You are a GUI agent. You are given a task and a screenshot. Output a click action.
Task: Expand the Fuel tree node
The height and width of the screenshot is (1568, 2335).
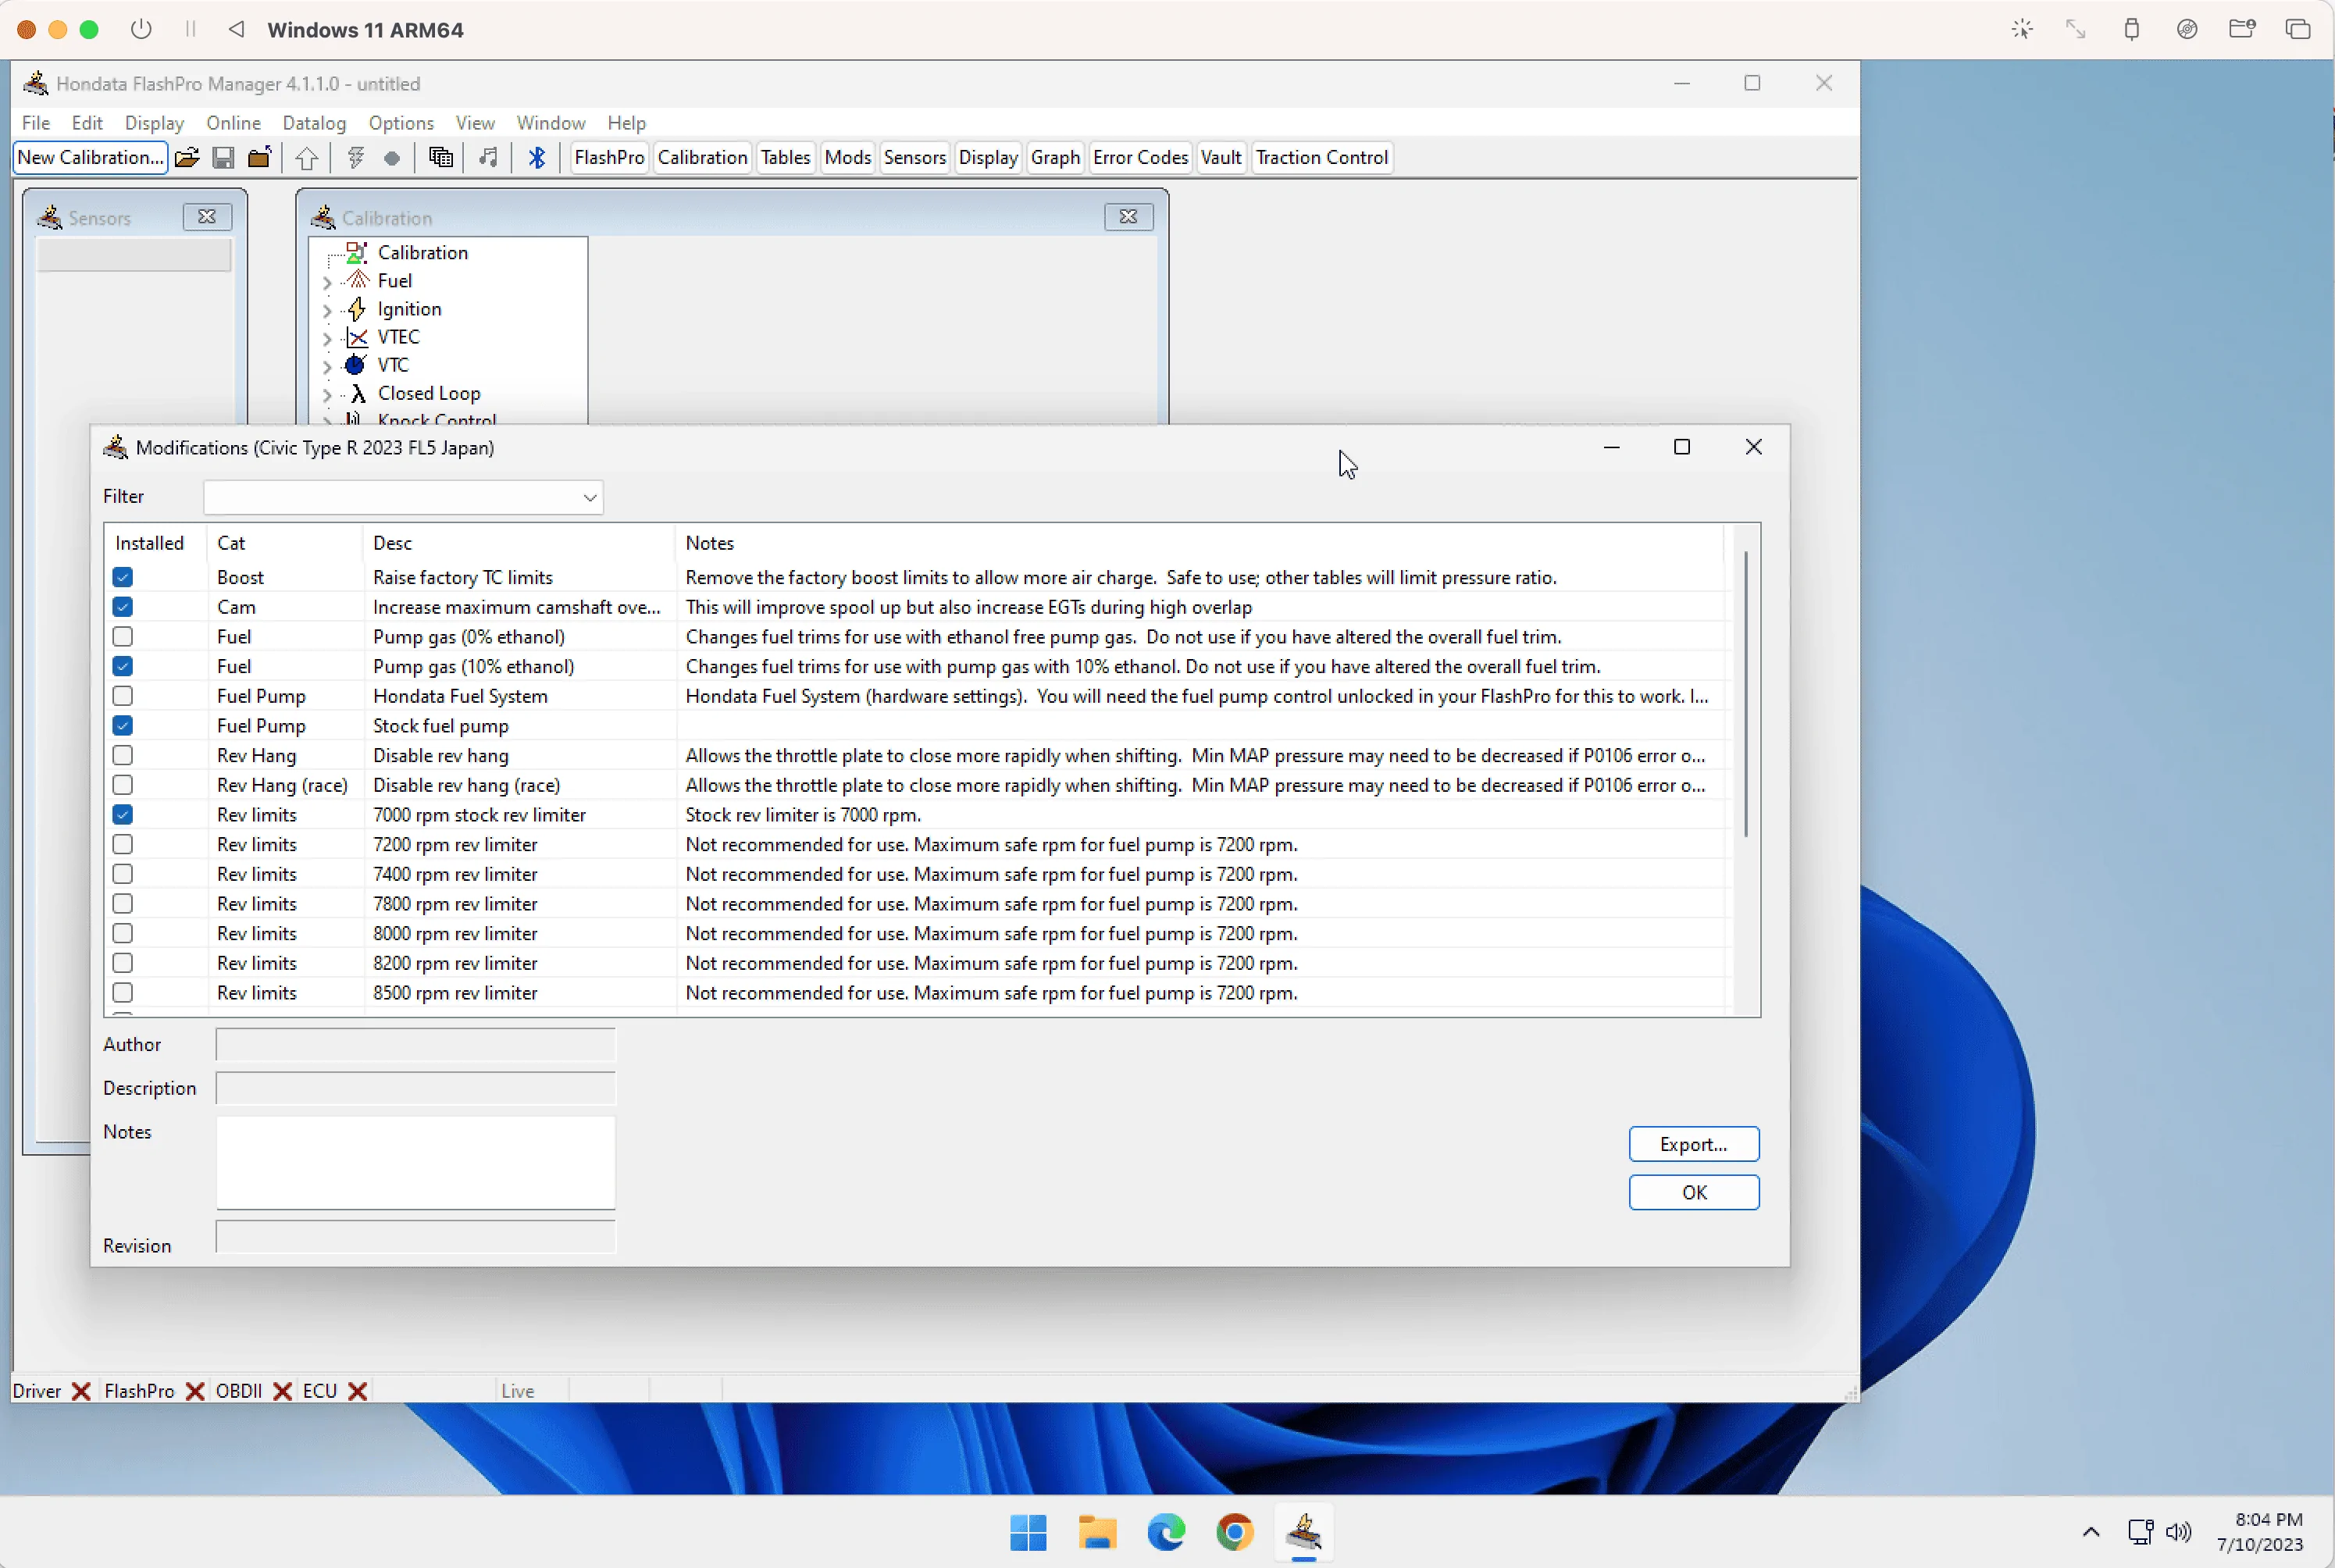click(x=327, y=283)
